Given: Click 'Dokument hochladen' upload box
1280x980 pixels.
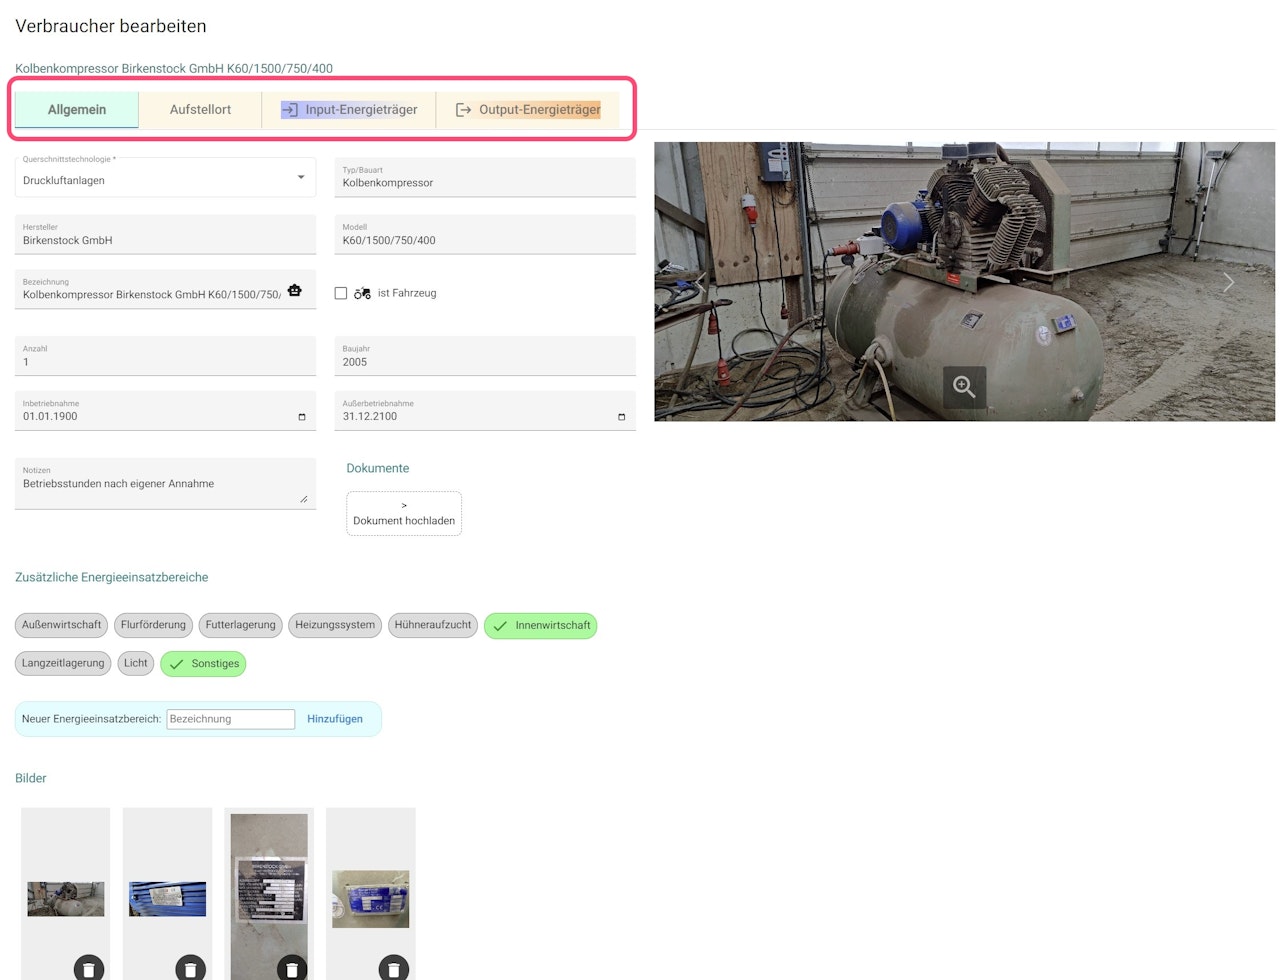Looking at the screenshot, I should click(404, 513).
